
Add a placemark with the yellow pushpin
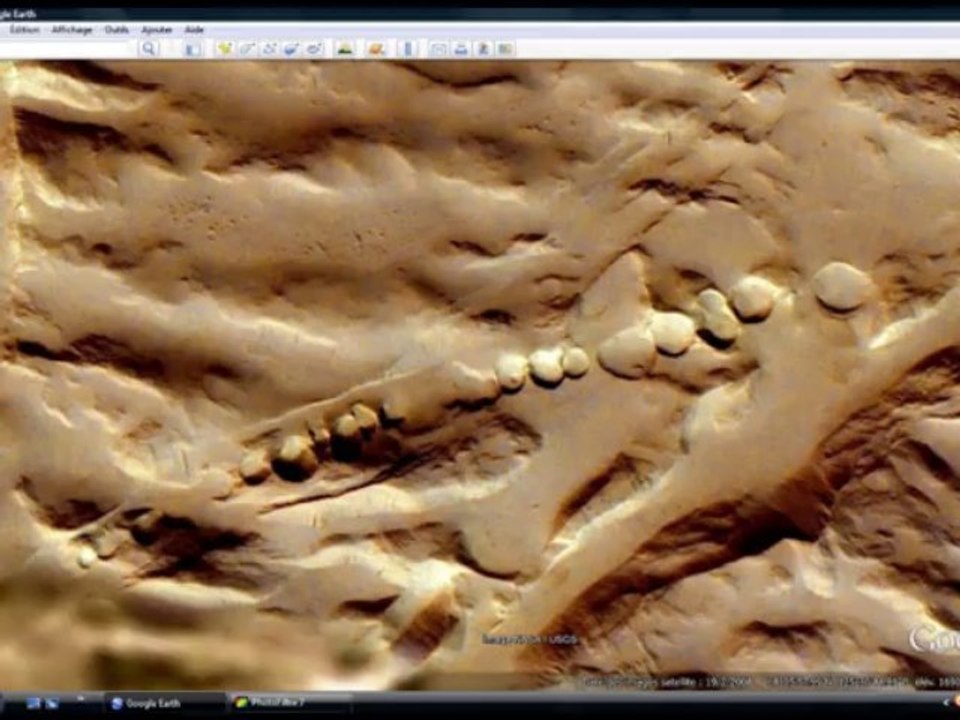point(225,48)
